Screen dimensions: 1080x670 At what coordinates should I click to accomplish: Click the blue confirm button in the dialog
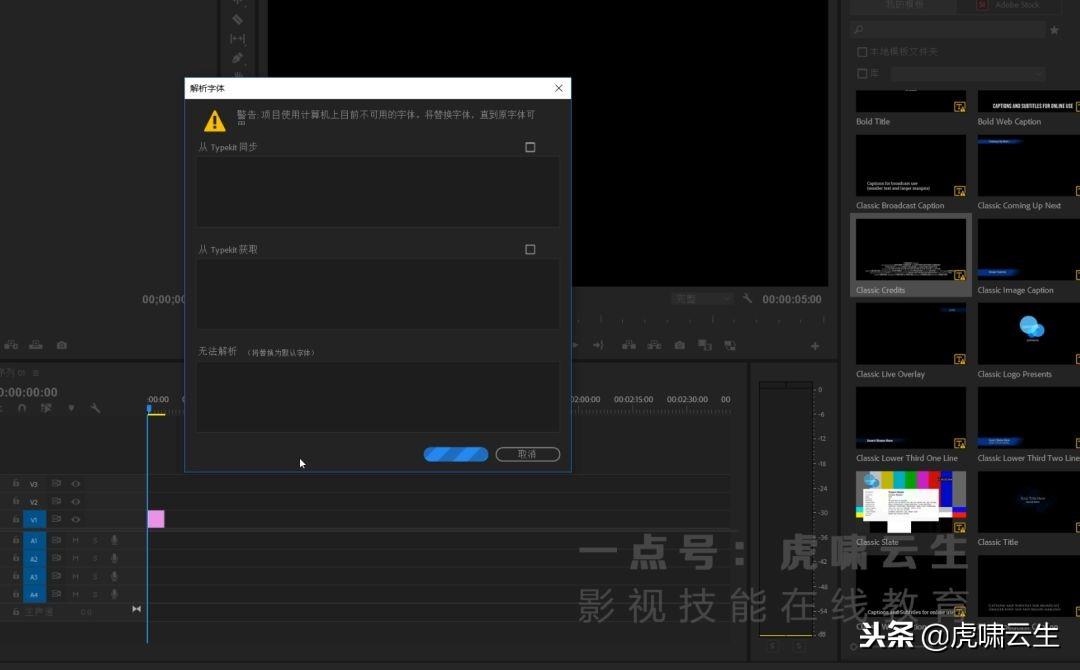pos(456,454)
